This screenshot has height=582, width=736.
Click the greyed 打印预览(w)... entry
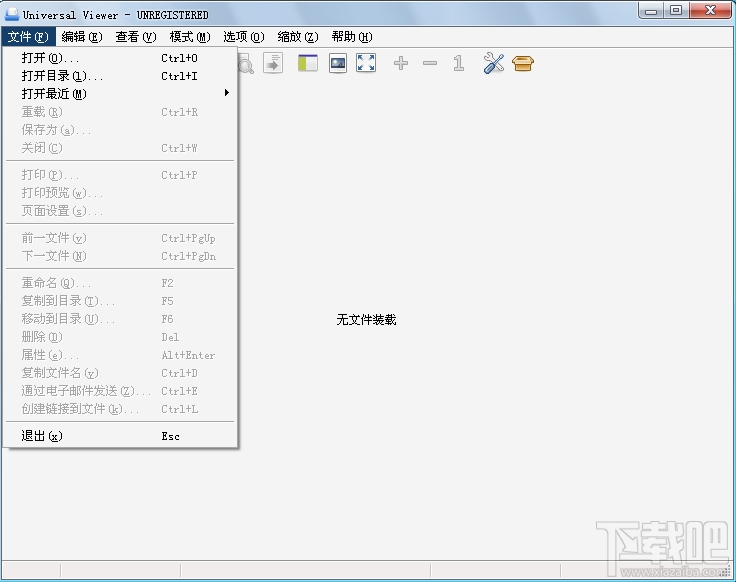pos(120,193)
